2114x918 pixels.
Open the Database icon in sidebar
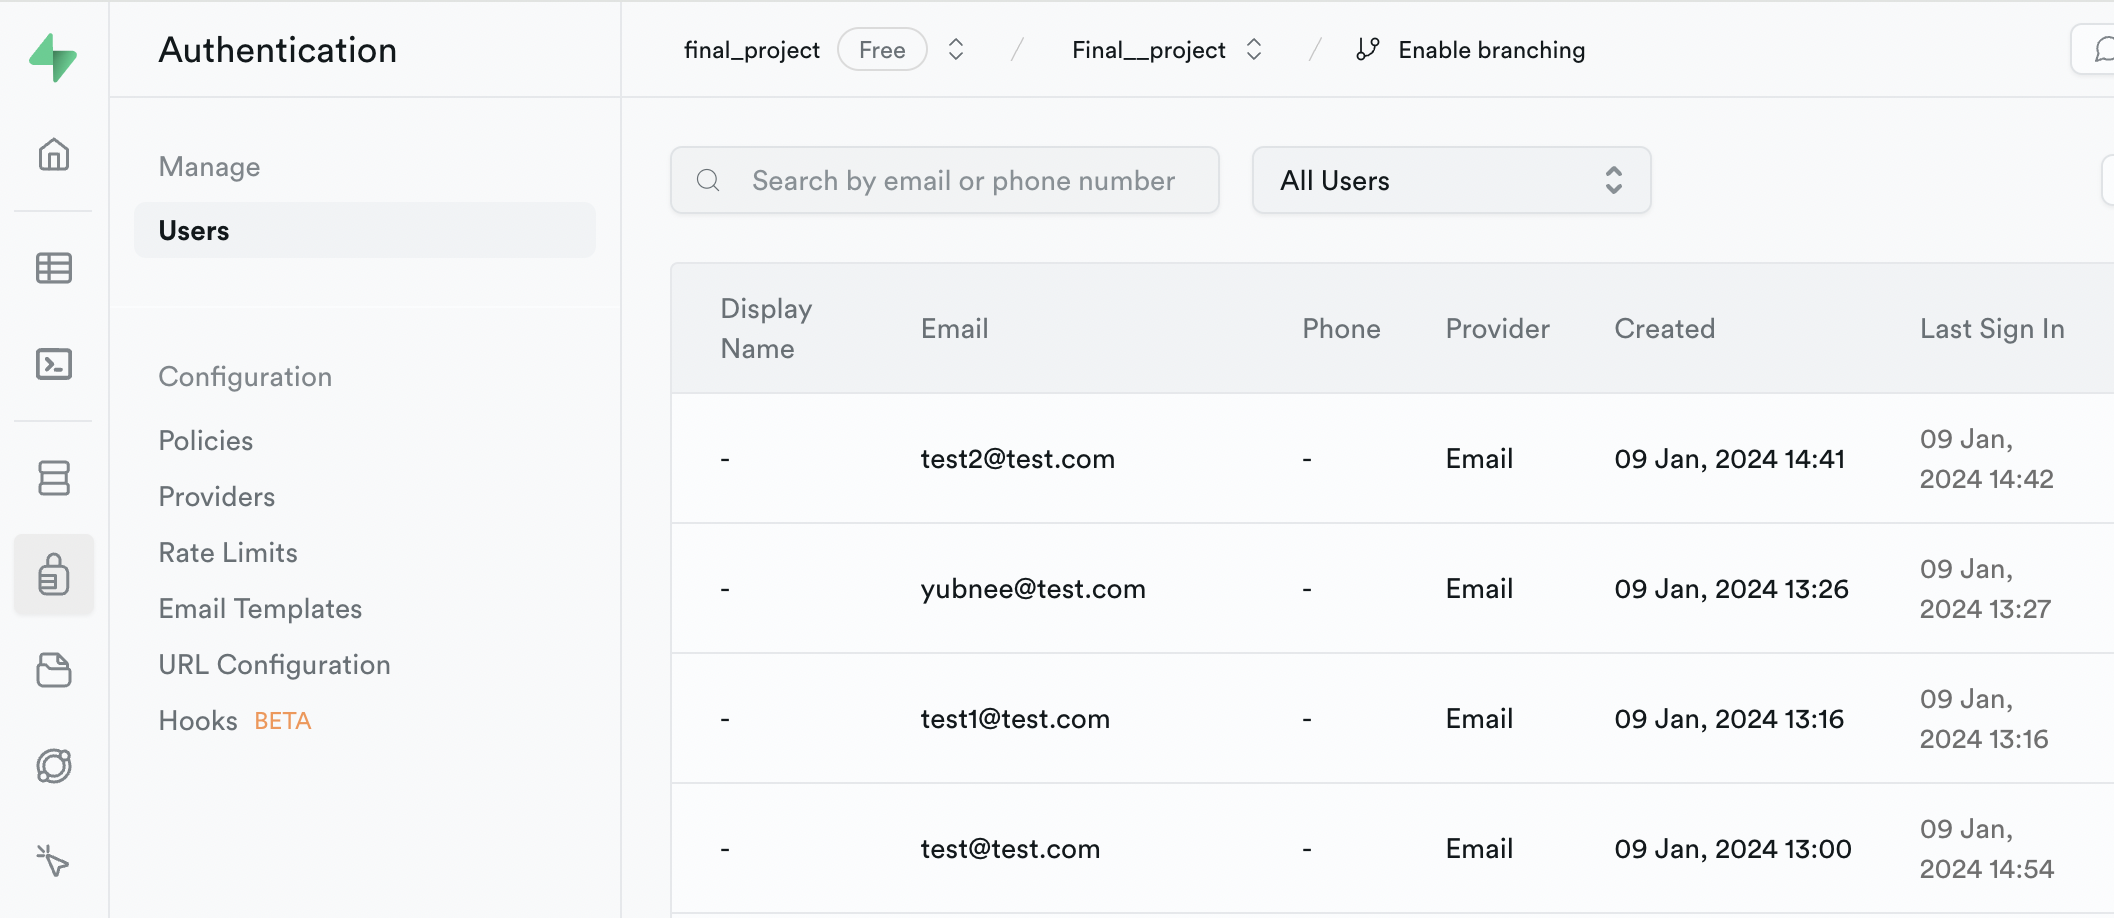[x=54, y=478]
